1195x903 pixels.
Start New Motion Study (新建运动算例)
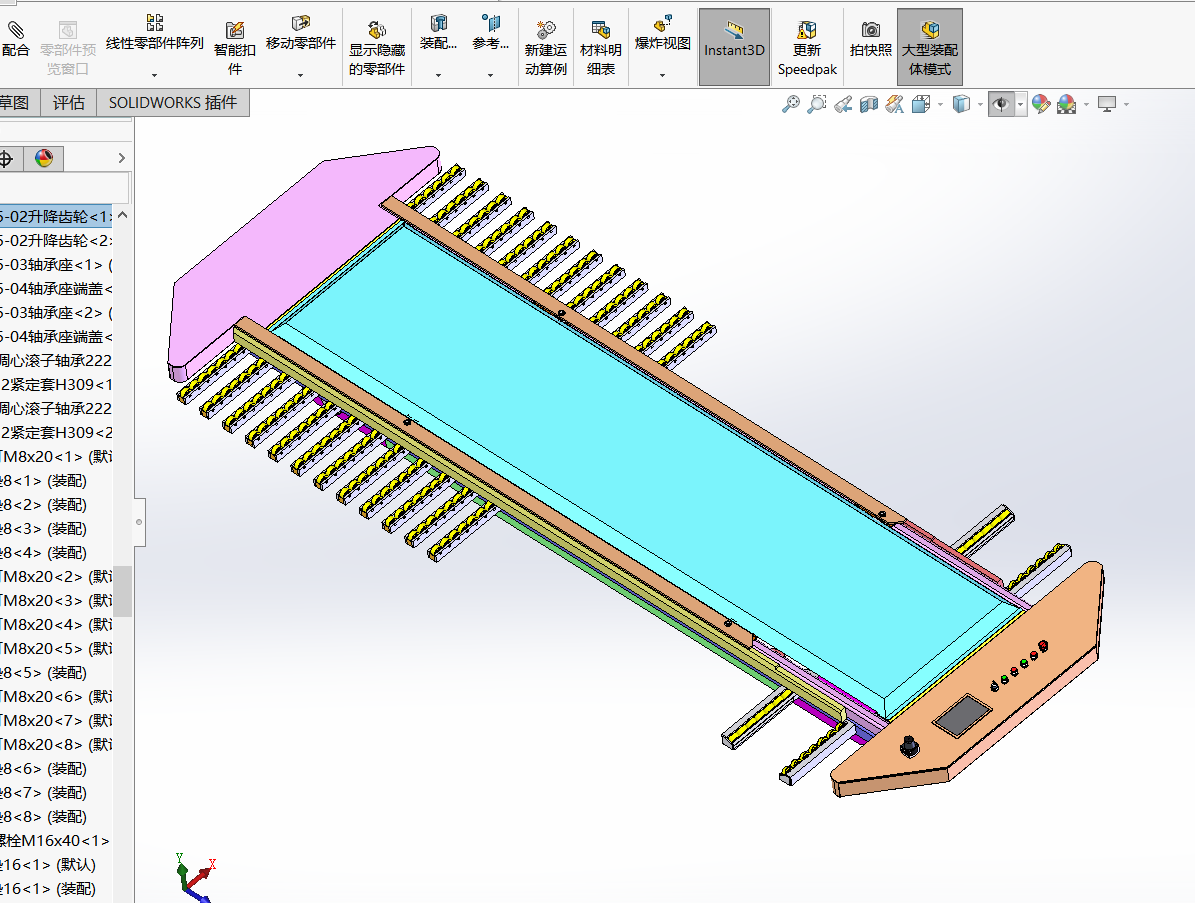pos(546,48)
